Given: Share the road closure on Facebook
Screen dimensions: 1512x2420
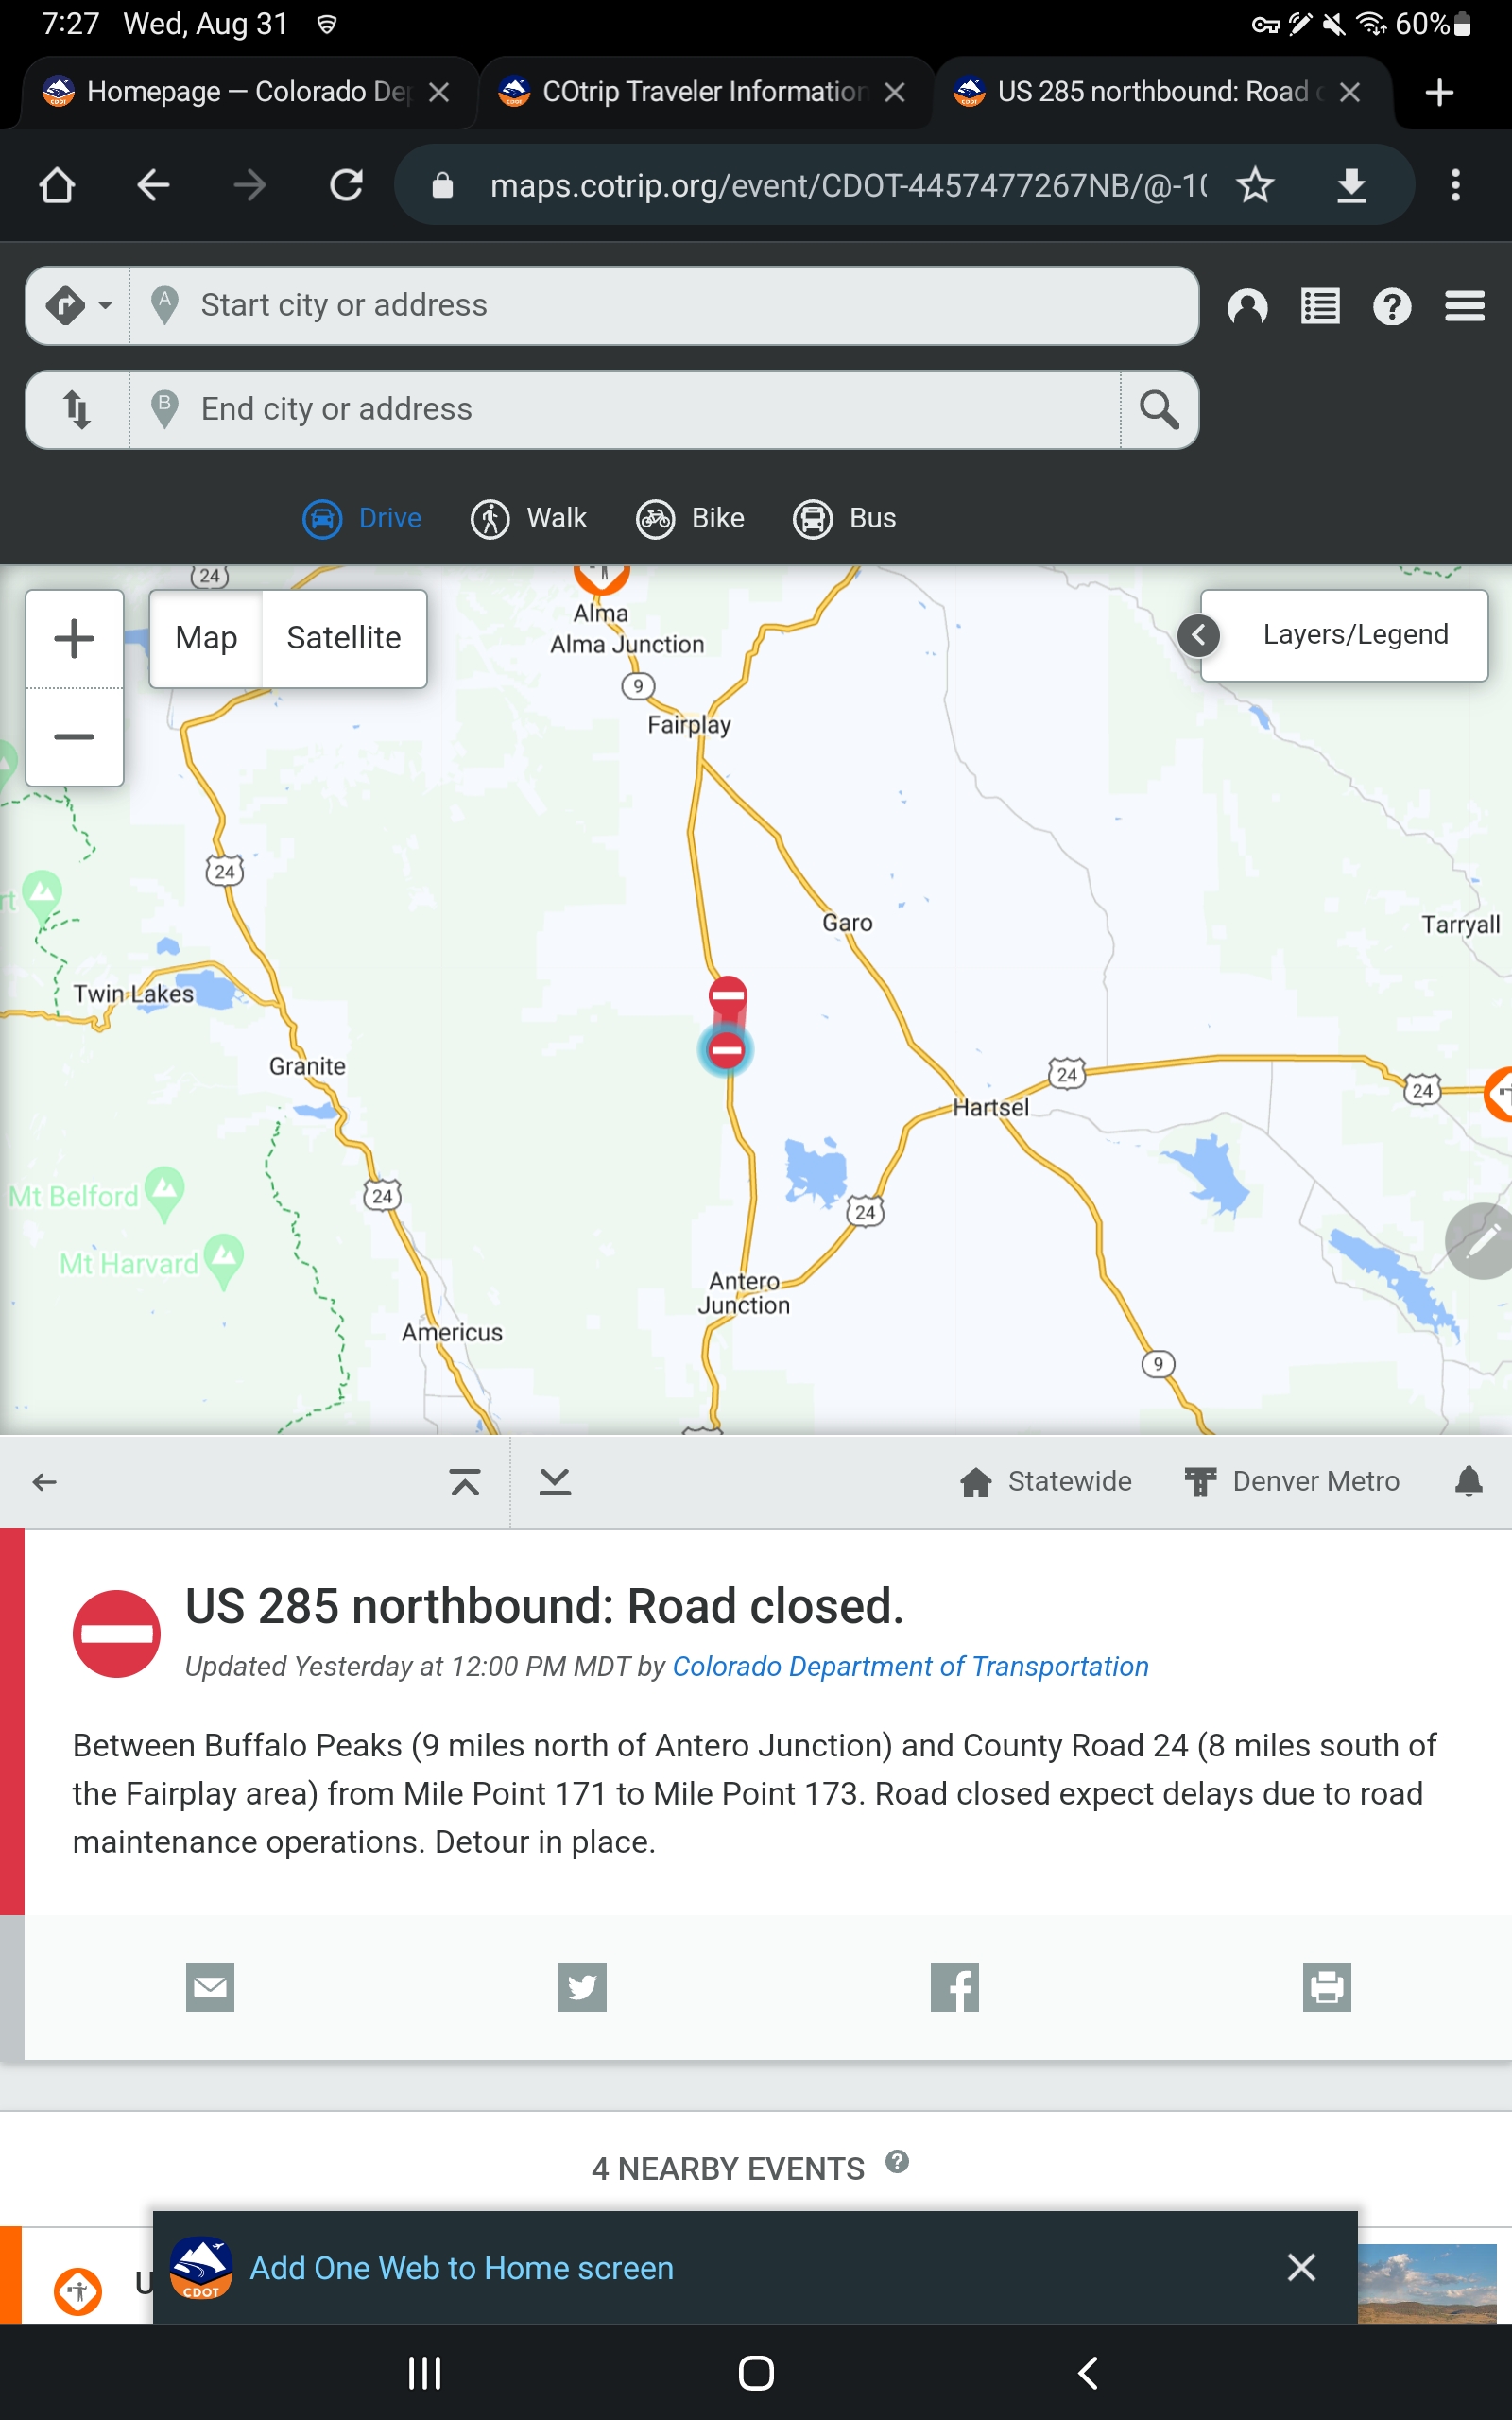Looking at the screenshot, I should (x=954, y=1986).
